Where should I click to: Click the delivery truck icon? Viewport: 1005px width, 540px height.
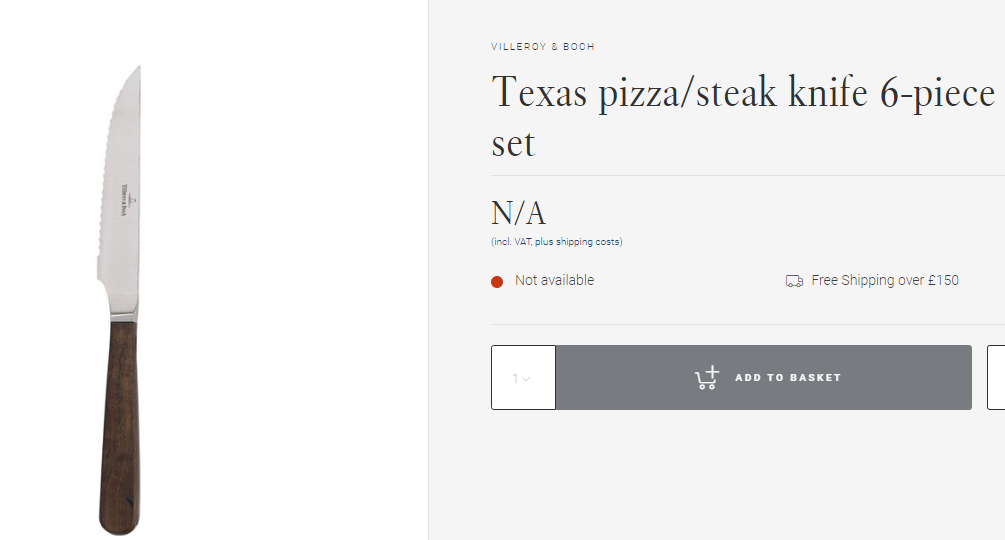[795, 281]
